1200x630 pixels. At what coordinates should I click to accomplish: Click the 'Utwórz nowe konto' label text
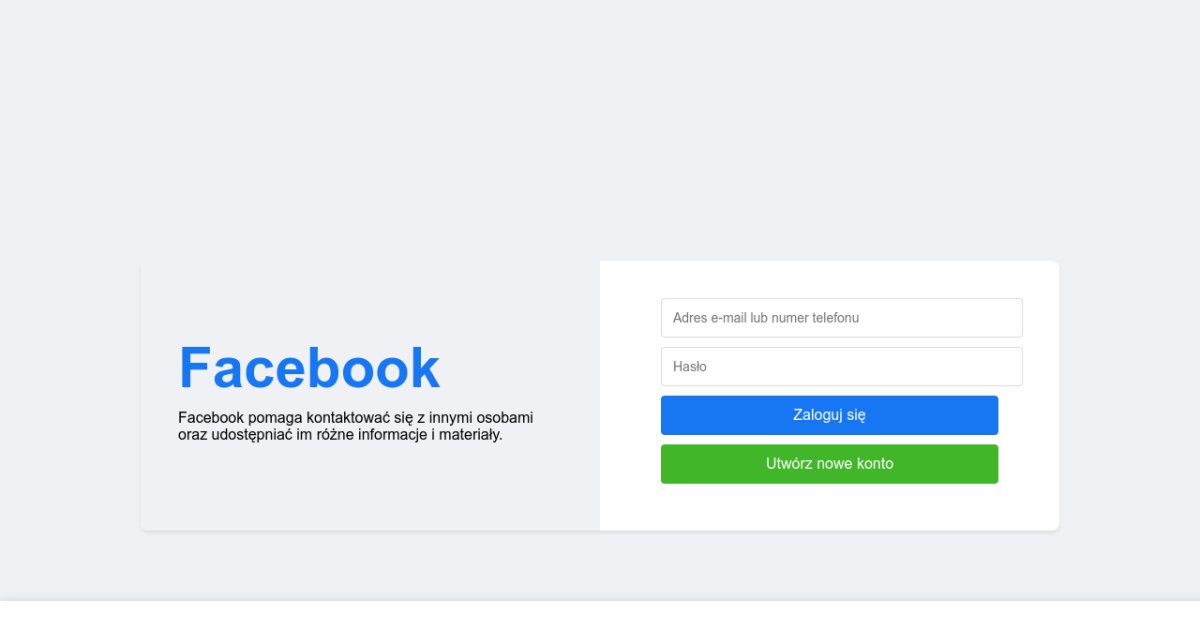[829, 464]
